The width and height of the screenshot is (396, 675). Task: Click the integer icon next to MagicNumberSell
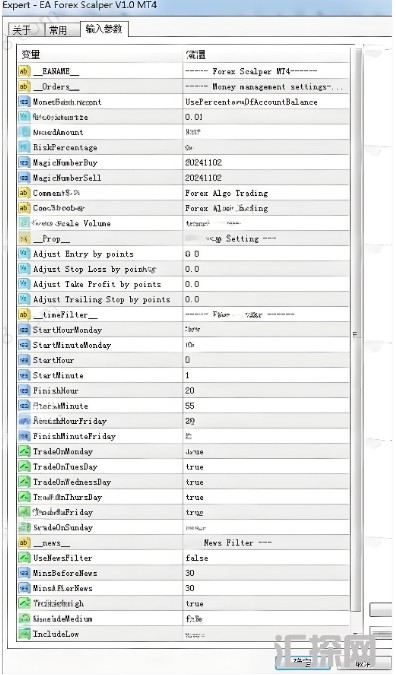(x=24, y=178)
